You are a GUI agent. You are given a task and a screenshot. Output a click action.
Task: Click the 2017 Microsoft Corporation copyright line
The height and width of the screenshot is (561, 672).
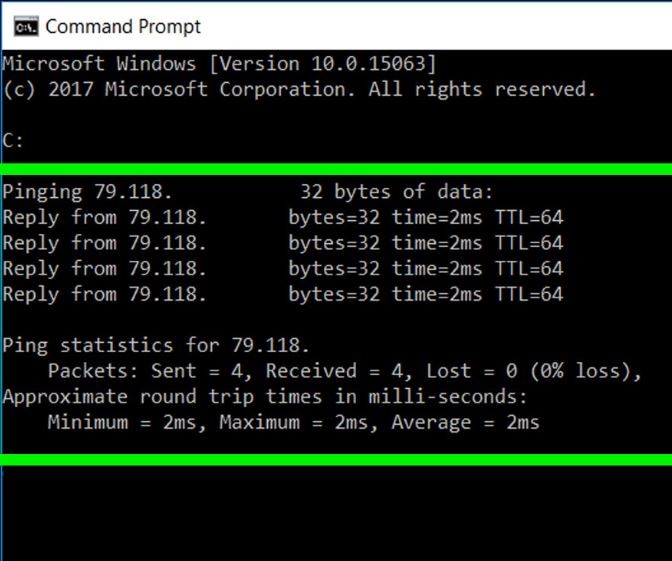[x=299, y=89]
